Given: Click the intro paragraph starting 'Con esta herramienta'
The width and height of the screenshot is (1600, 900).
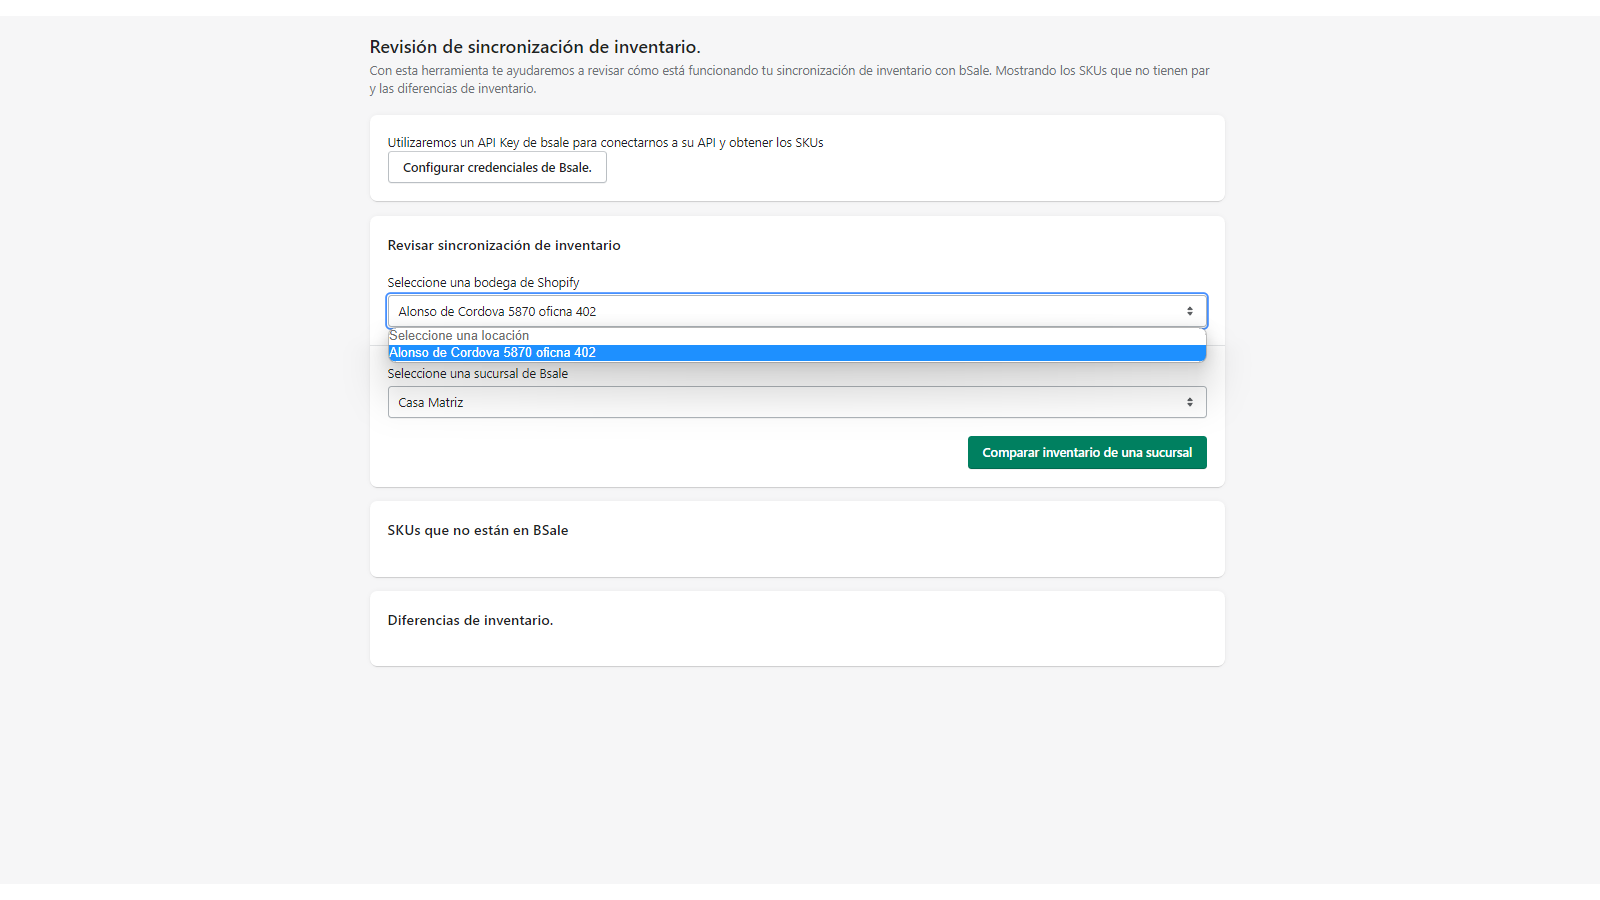Looking at the screenshot, I should pos(788,72).
